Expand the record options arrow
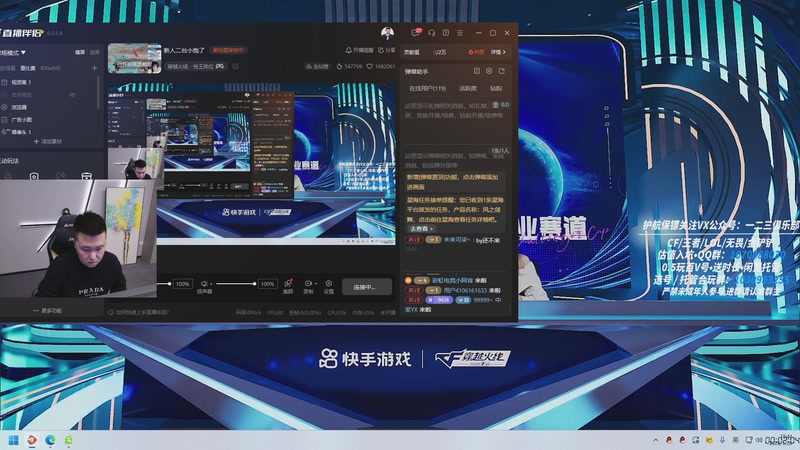800x450 pixels. click(315, 284)
